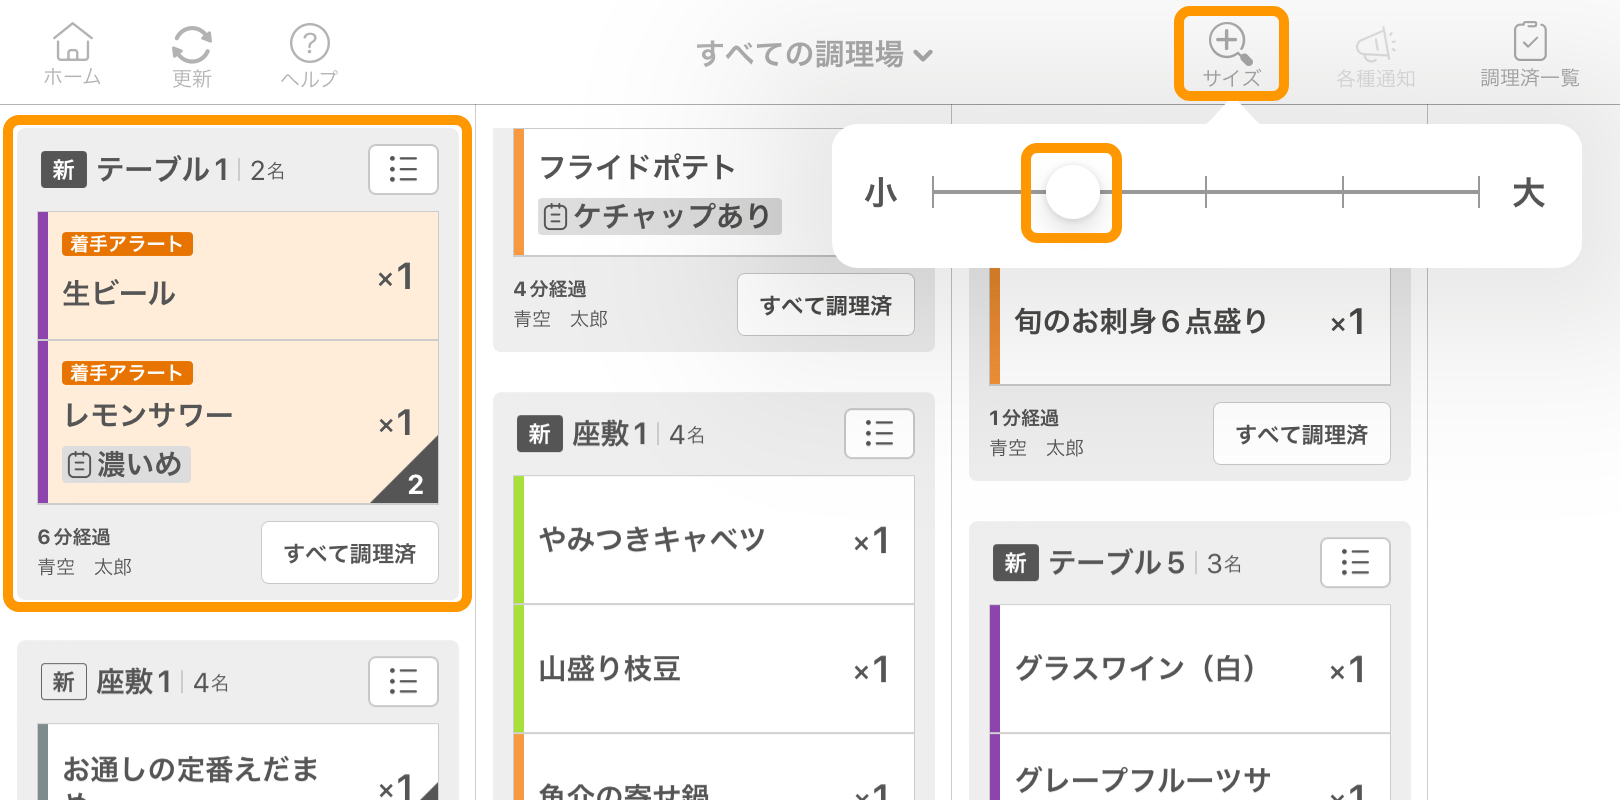This screenshot has width=1620, height=800.
Task: Click the 新 badge on テーブル5
Action: coord(1015,563)
